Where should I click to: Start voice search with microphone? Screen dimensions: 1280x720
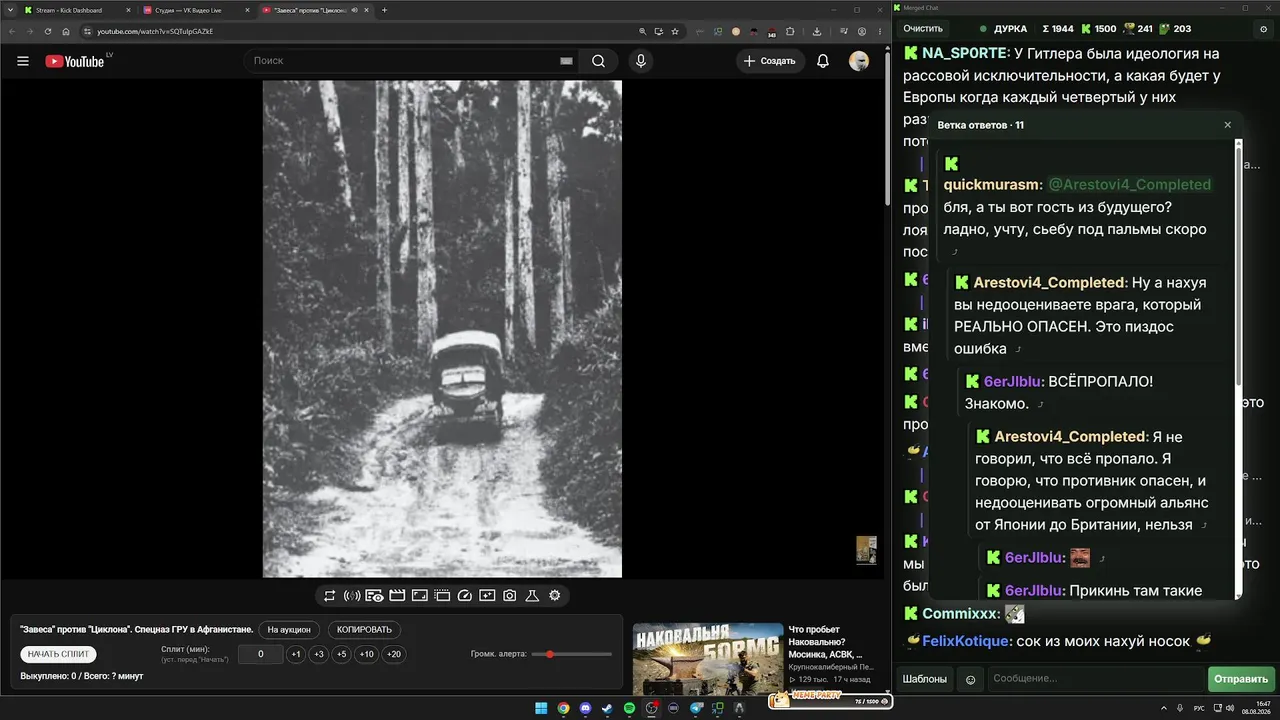point(641,61)
